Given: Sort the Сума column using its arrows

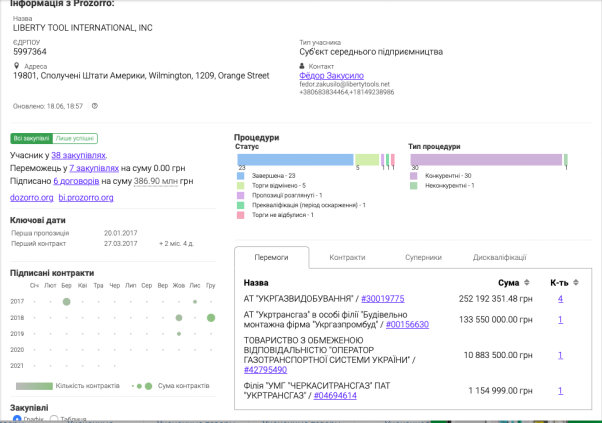Looking at the screenshot, I should 526,283.
